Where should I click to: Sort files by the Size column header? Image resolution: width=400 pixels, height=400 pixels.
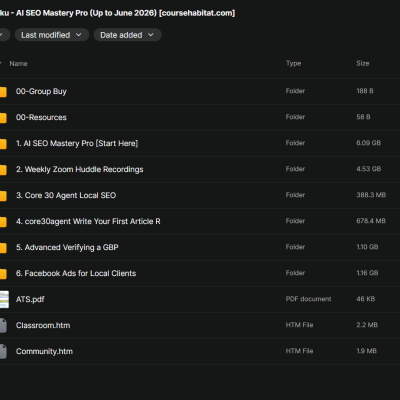coord(363,63)
